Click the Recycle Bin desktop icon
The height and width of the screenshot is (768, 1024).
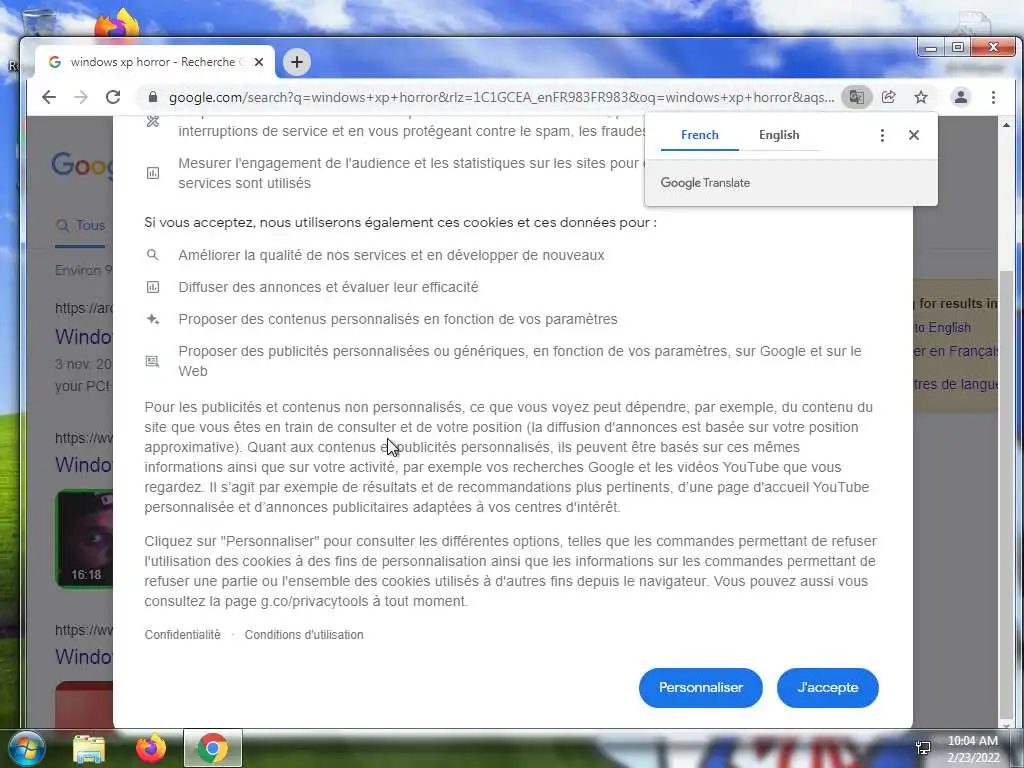point(38,21)
